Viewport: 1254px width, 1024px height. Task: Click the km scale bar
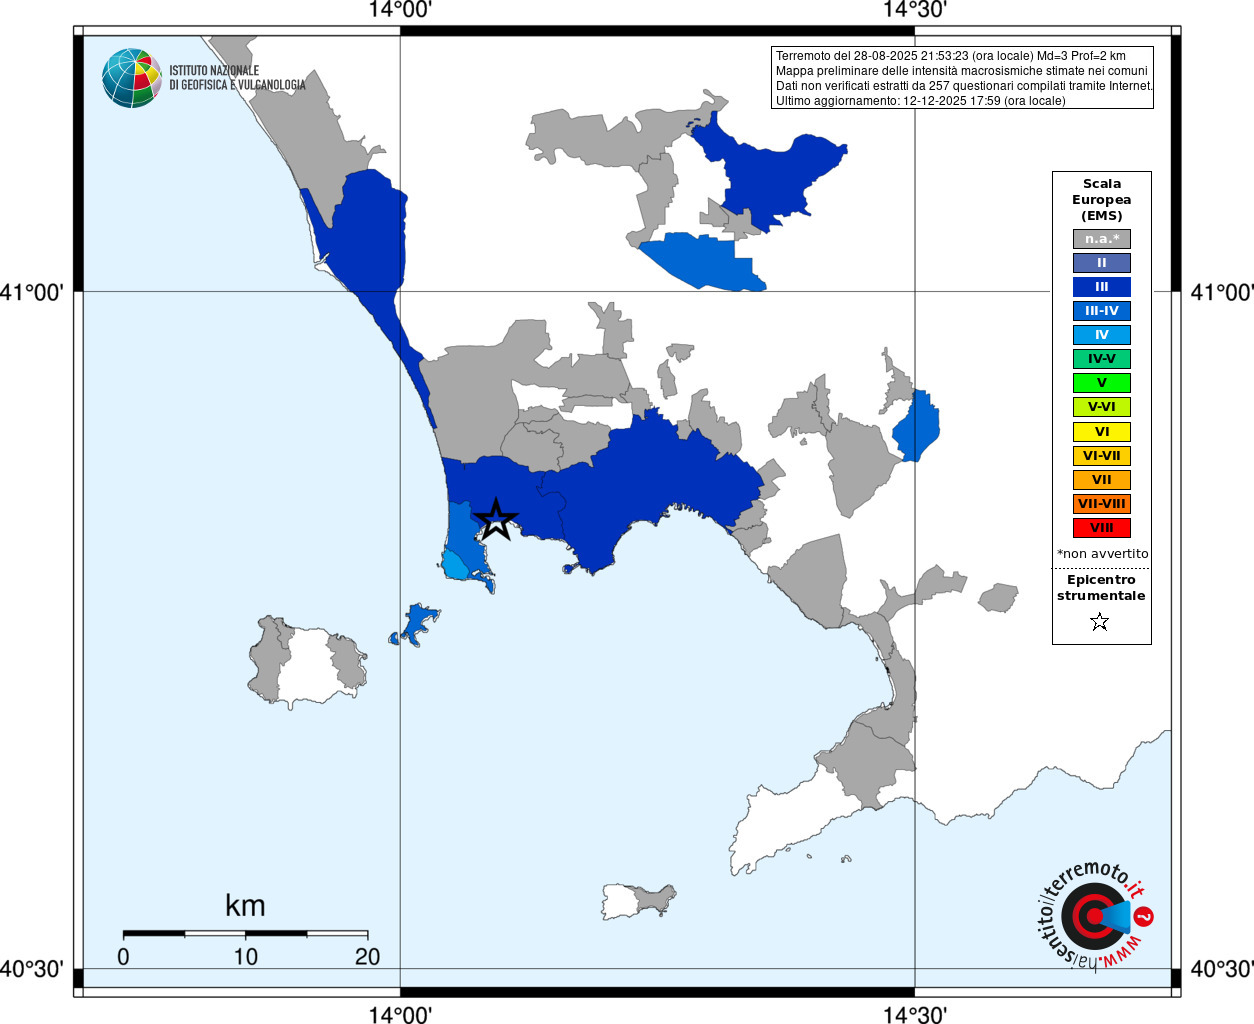[x=245, y=934]
